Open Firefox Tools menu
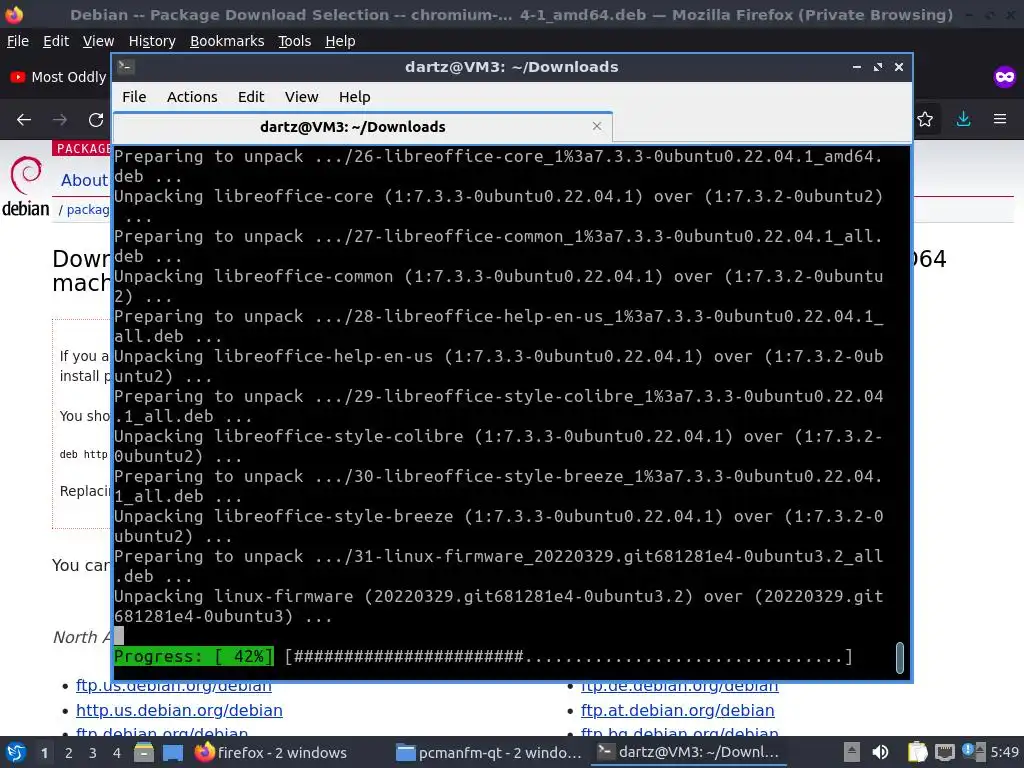This screenshot has height=768, width=1024. point(295,41)
